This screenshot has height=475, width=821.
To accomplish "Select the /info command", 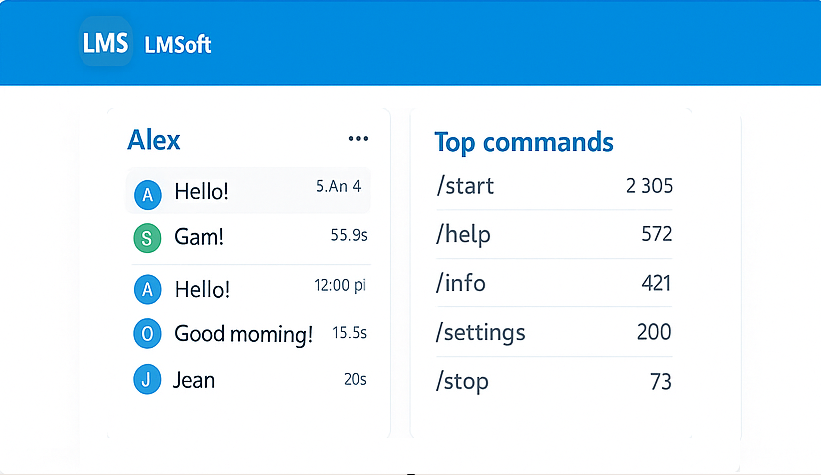I will point(461,283).
